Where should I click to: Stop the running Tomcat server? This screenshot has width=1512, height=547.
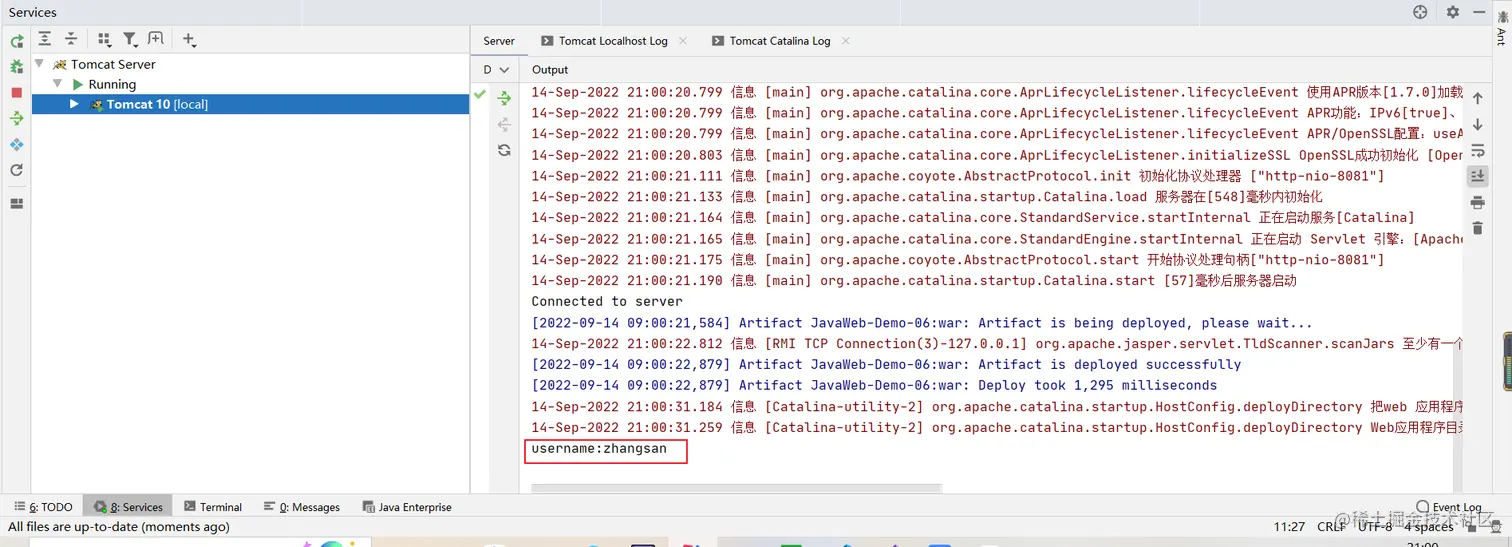[x=16, y=93]
